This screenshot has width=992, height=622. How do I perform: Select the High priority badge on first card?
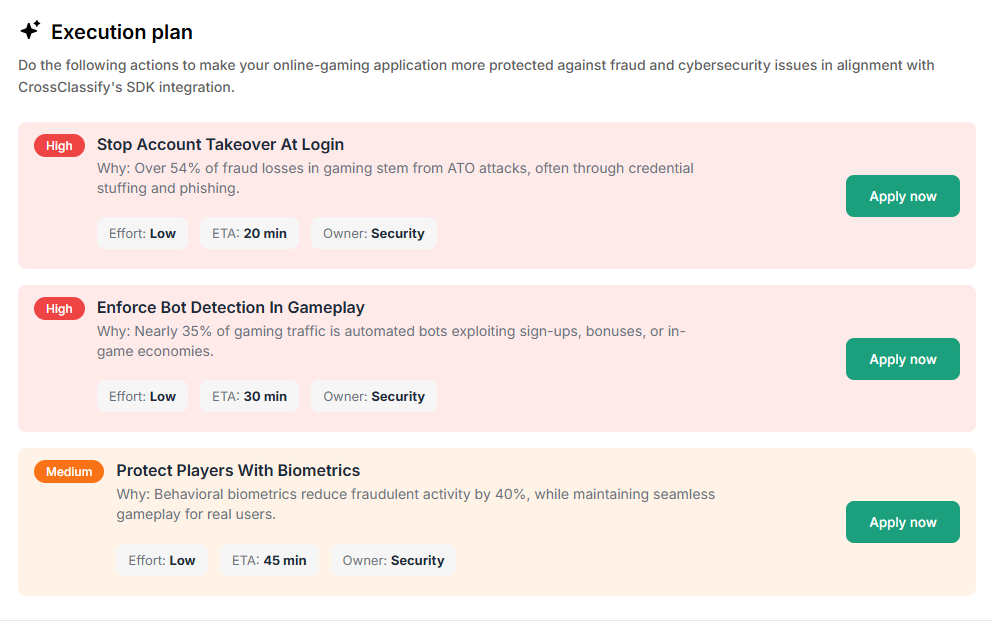[59, 145]
